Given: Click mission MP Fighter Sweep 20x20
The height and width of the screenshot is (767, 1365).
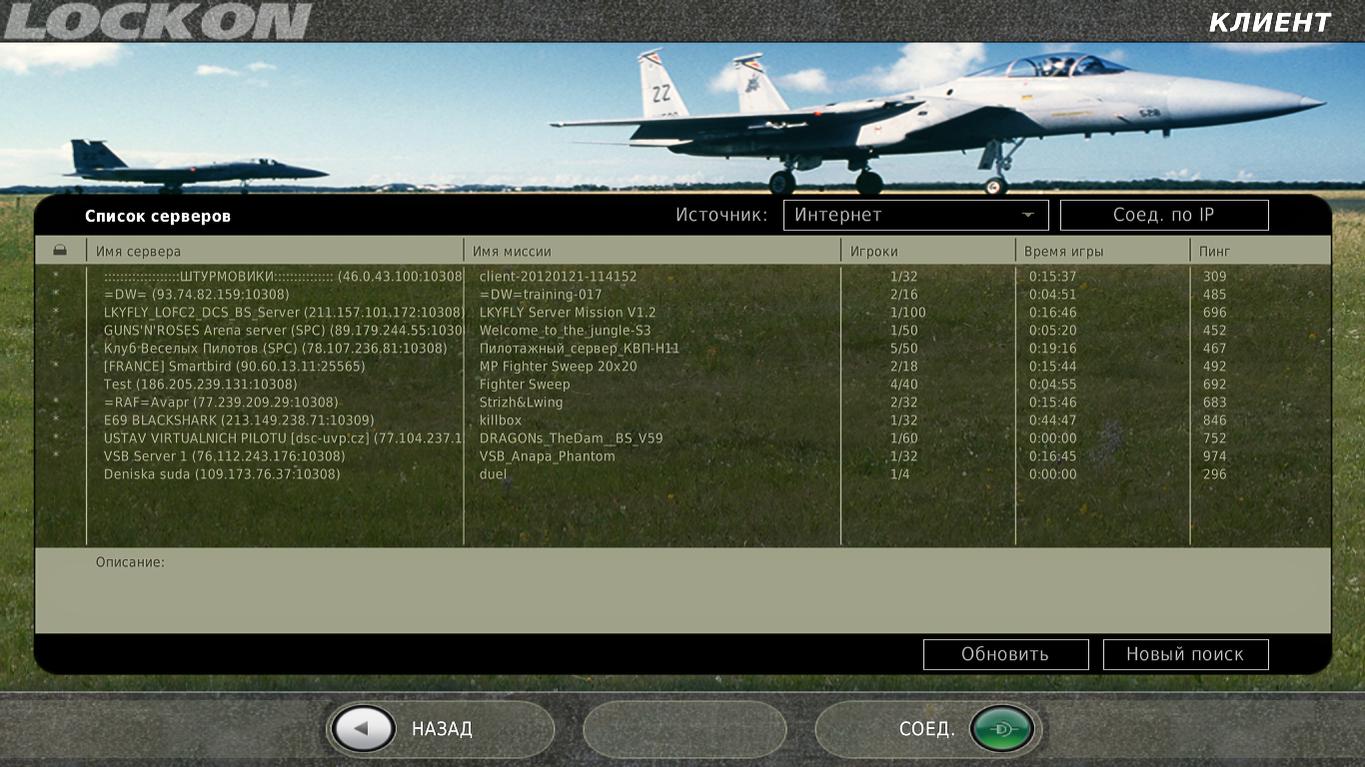Looking at the screenshot, I should (558, 367).
